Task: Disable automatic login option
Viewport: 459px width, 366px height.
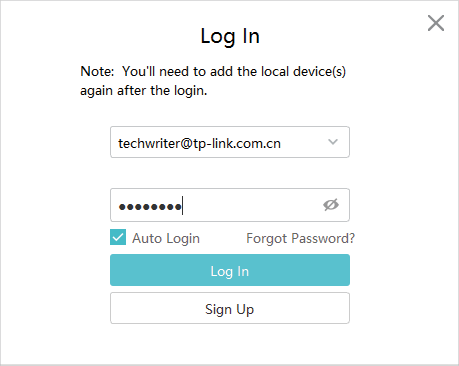Action: click(x=118, y=237)
